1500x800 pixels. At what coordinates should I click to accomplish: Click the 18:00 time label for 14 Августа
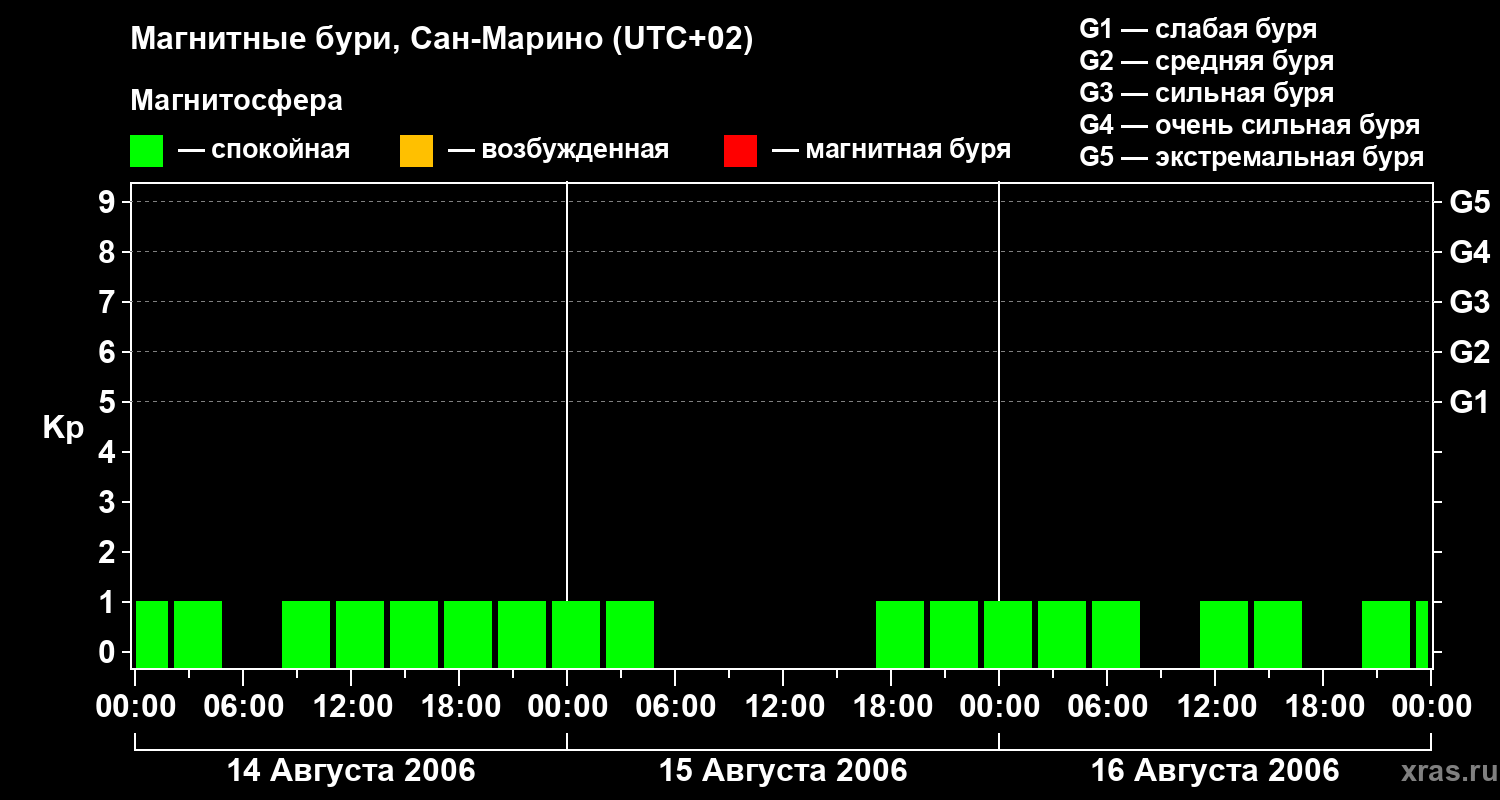click(459, 707)
